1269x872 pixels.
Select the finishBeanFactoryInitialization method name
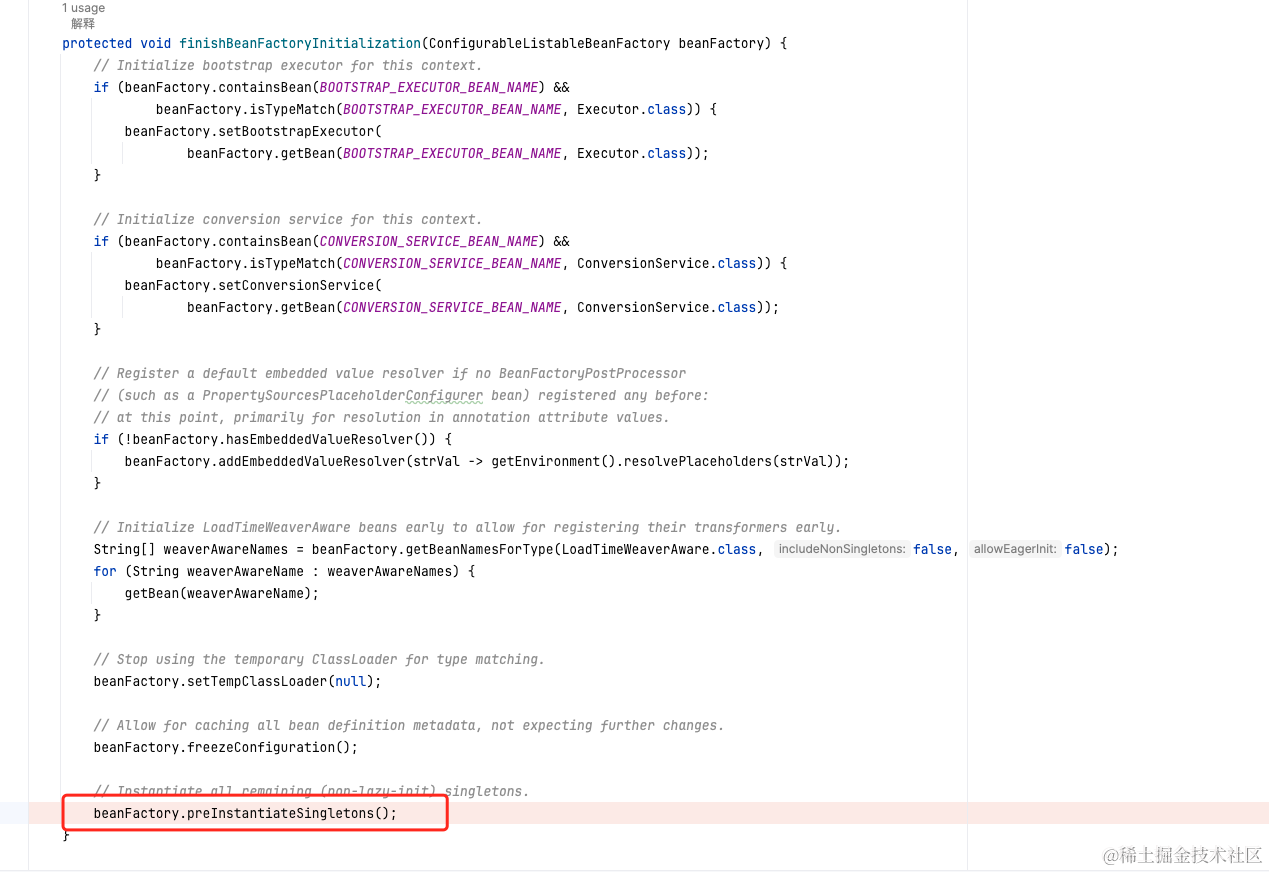(x=300, y=43)
